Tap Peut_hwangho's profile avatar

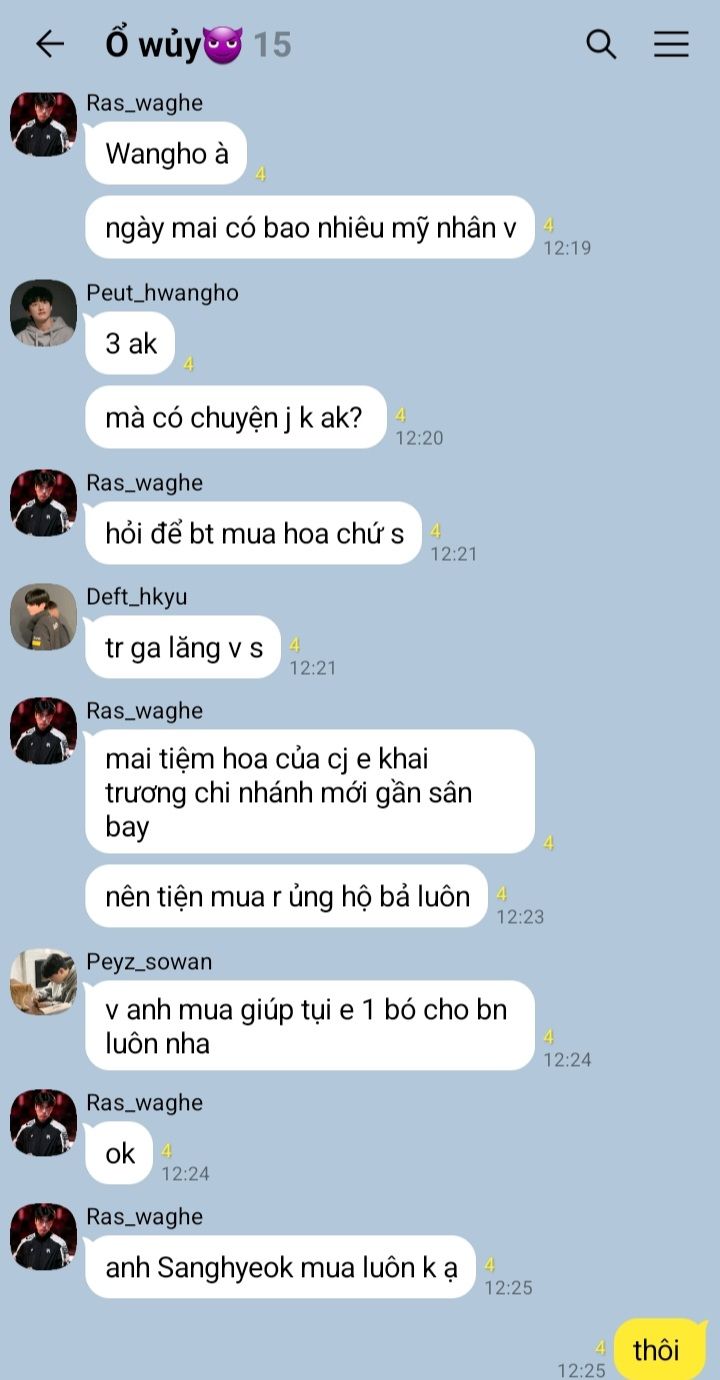[x=43, y=313]
